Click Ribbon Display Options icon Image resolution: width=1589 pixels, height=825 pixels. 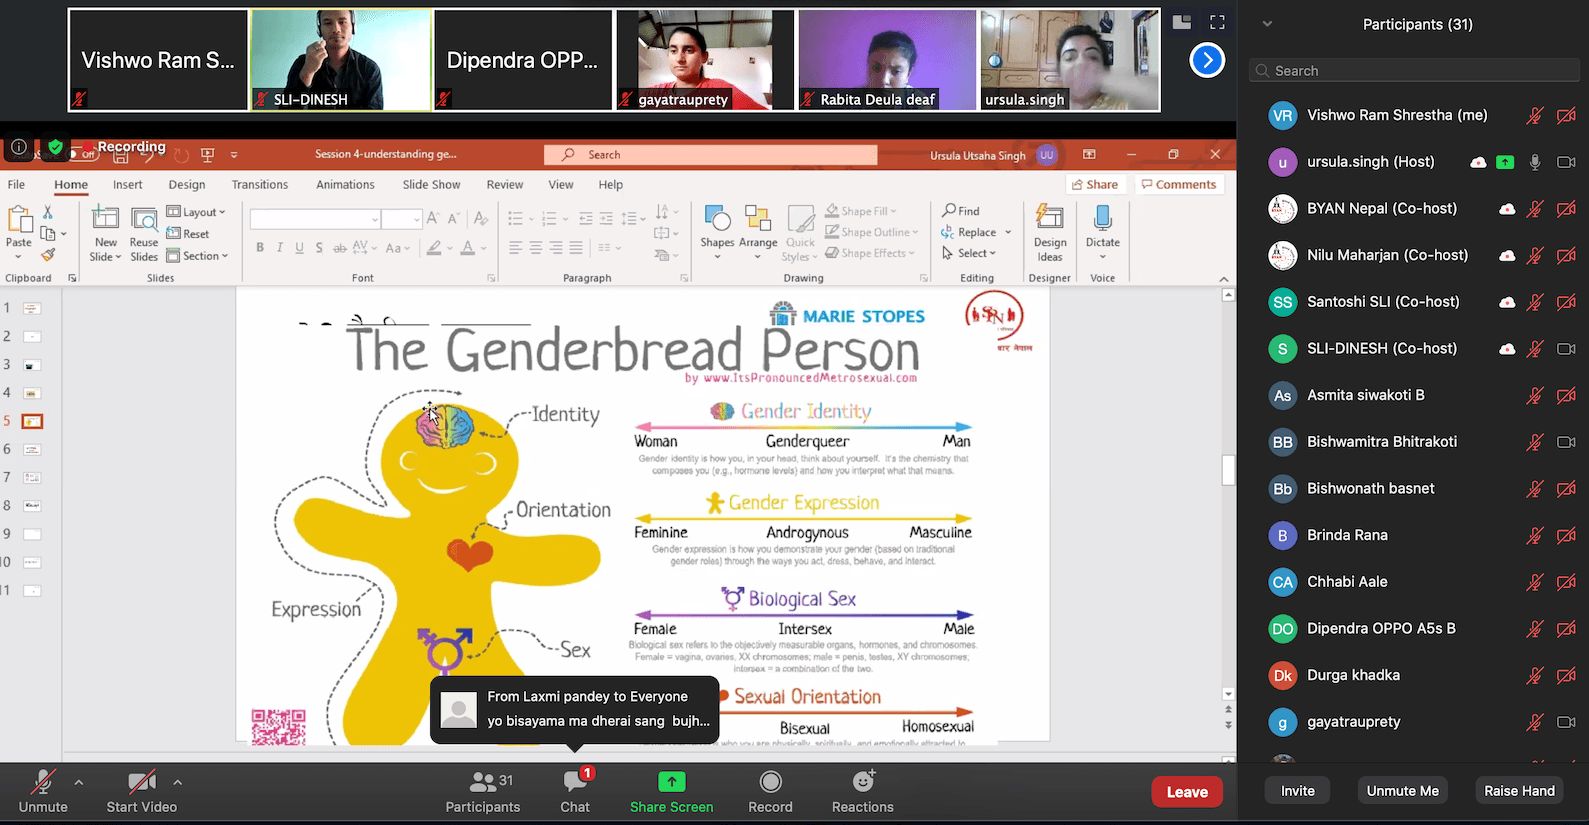(x=1089, y=154)
